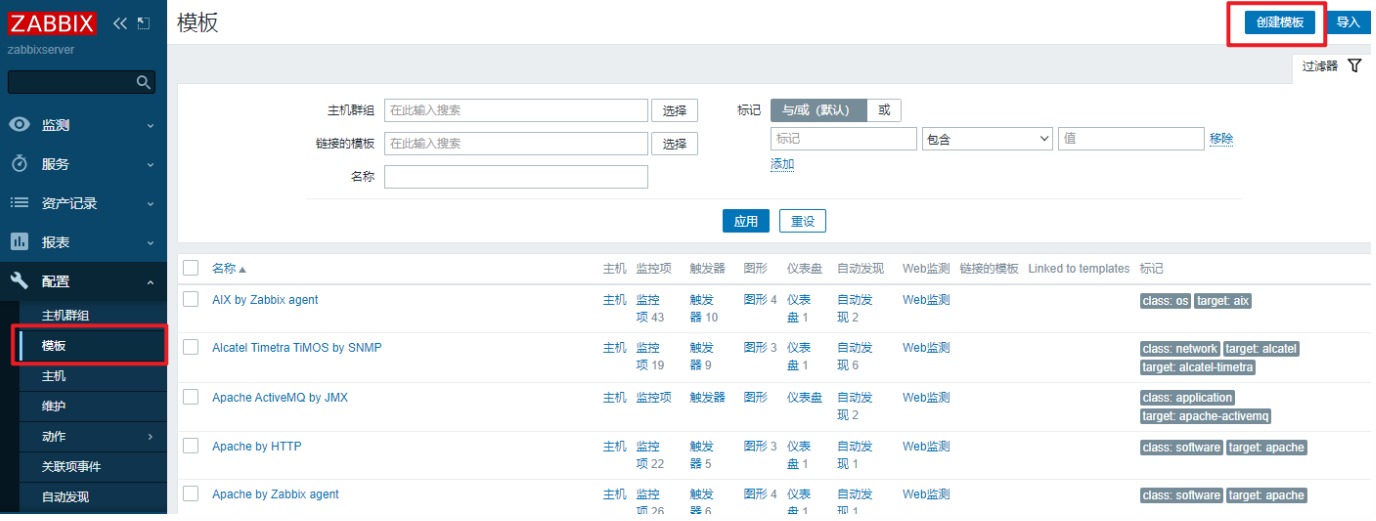Focus the 名称 filter field

516,177
